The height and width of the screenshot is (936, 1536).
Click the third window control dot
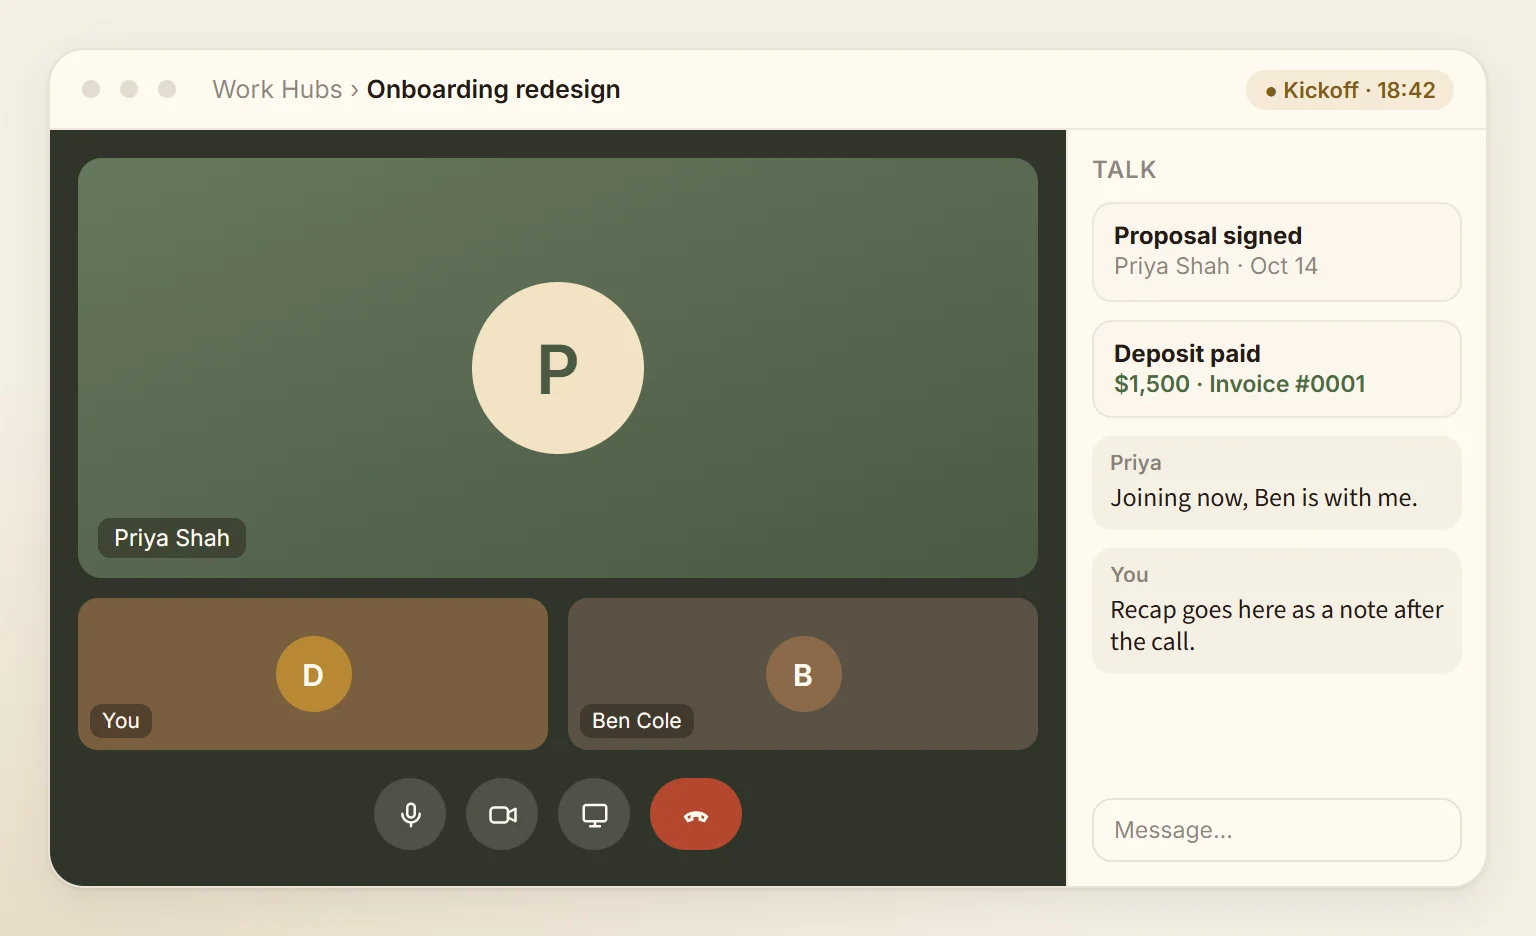click(x=167, y=89)
